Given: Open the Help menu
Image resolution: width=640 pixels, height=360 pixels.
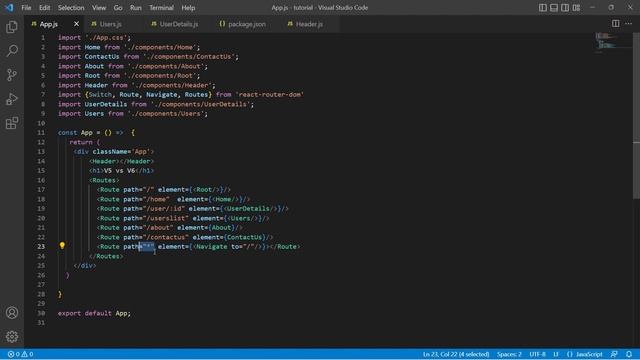Looking at the screenshot, I should coord(188,8).
